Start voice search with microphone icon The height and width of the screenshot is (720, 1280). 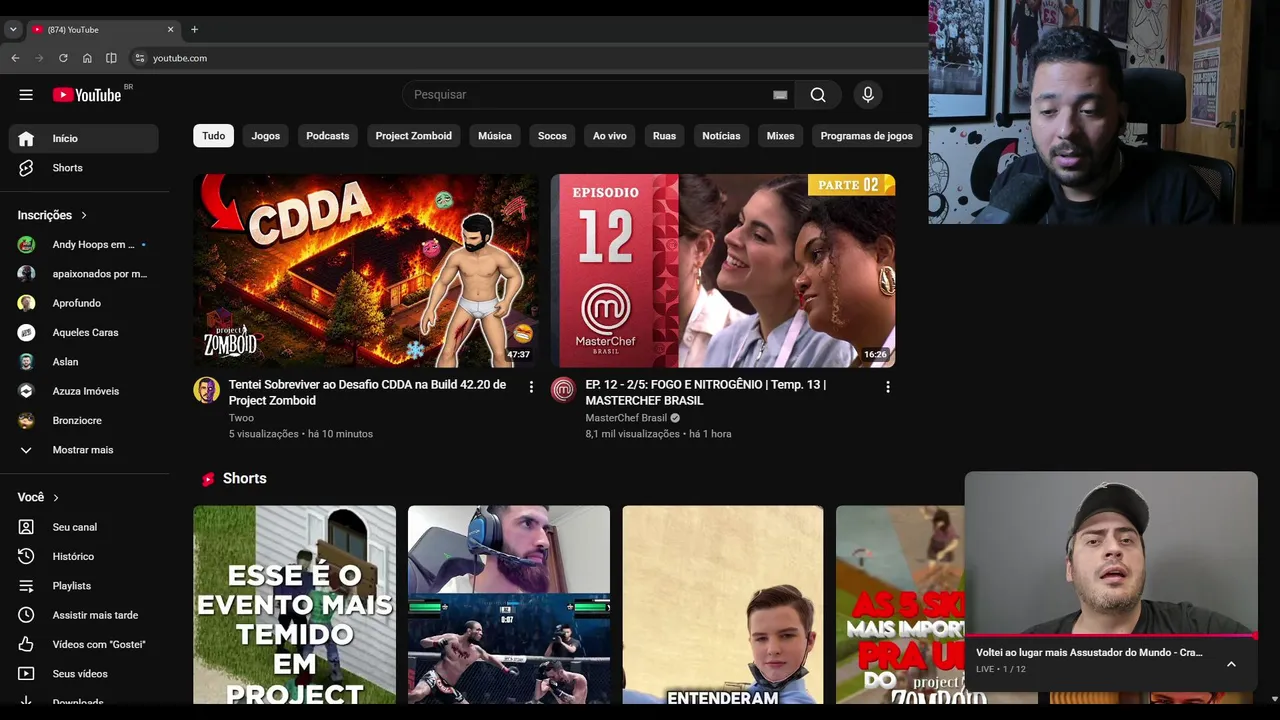[868, 95]
